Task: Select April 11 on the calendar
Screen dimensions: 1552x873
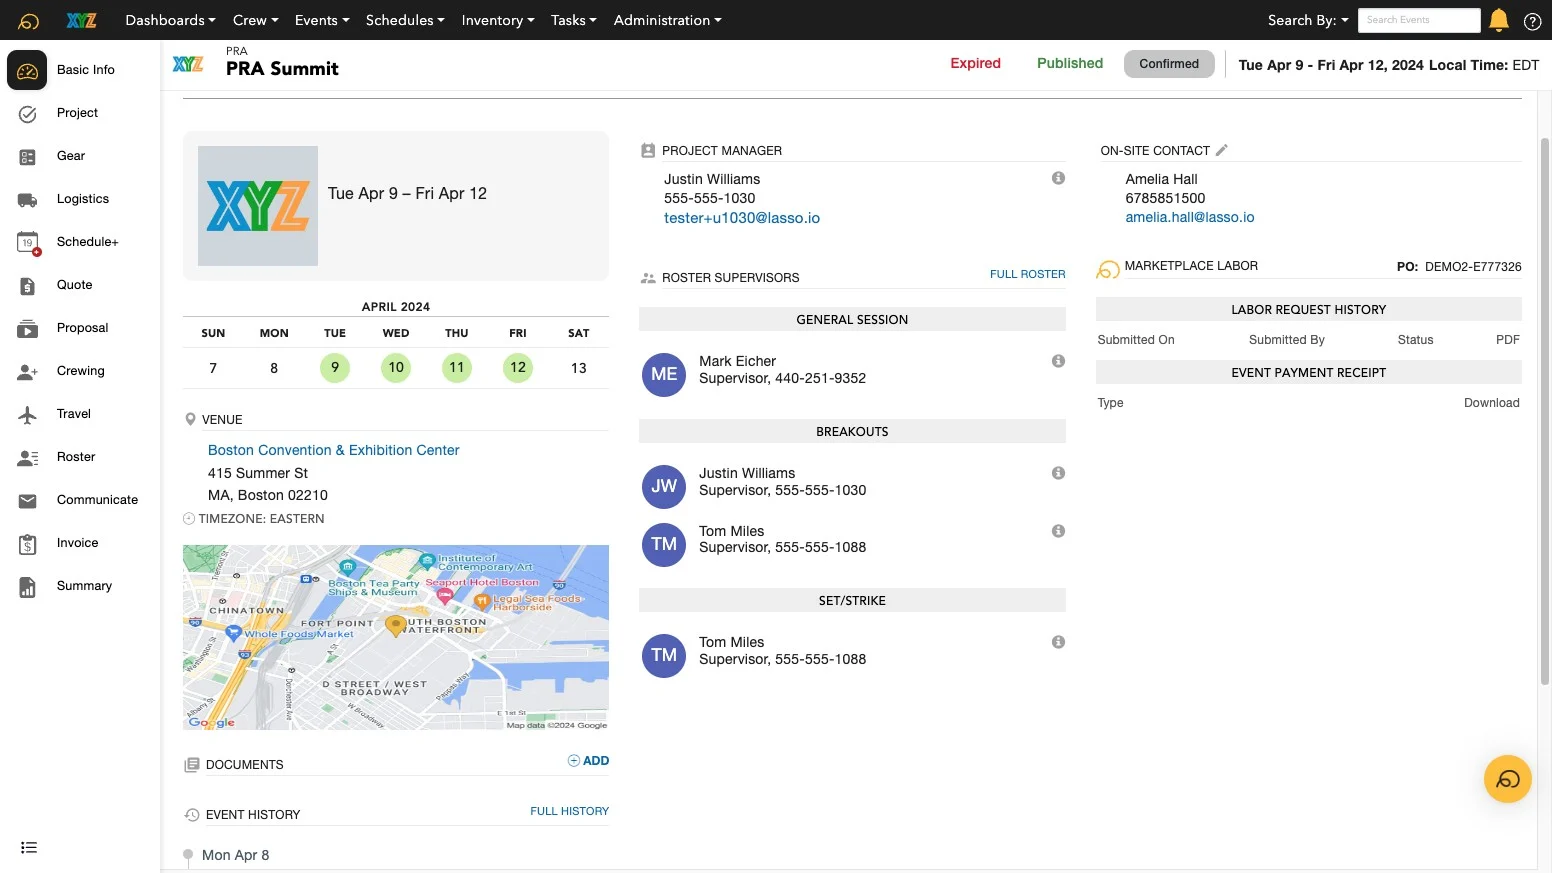Action: point(457,368)
